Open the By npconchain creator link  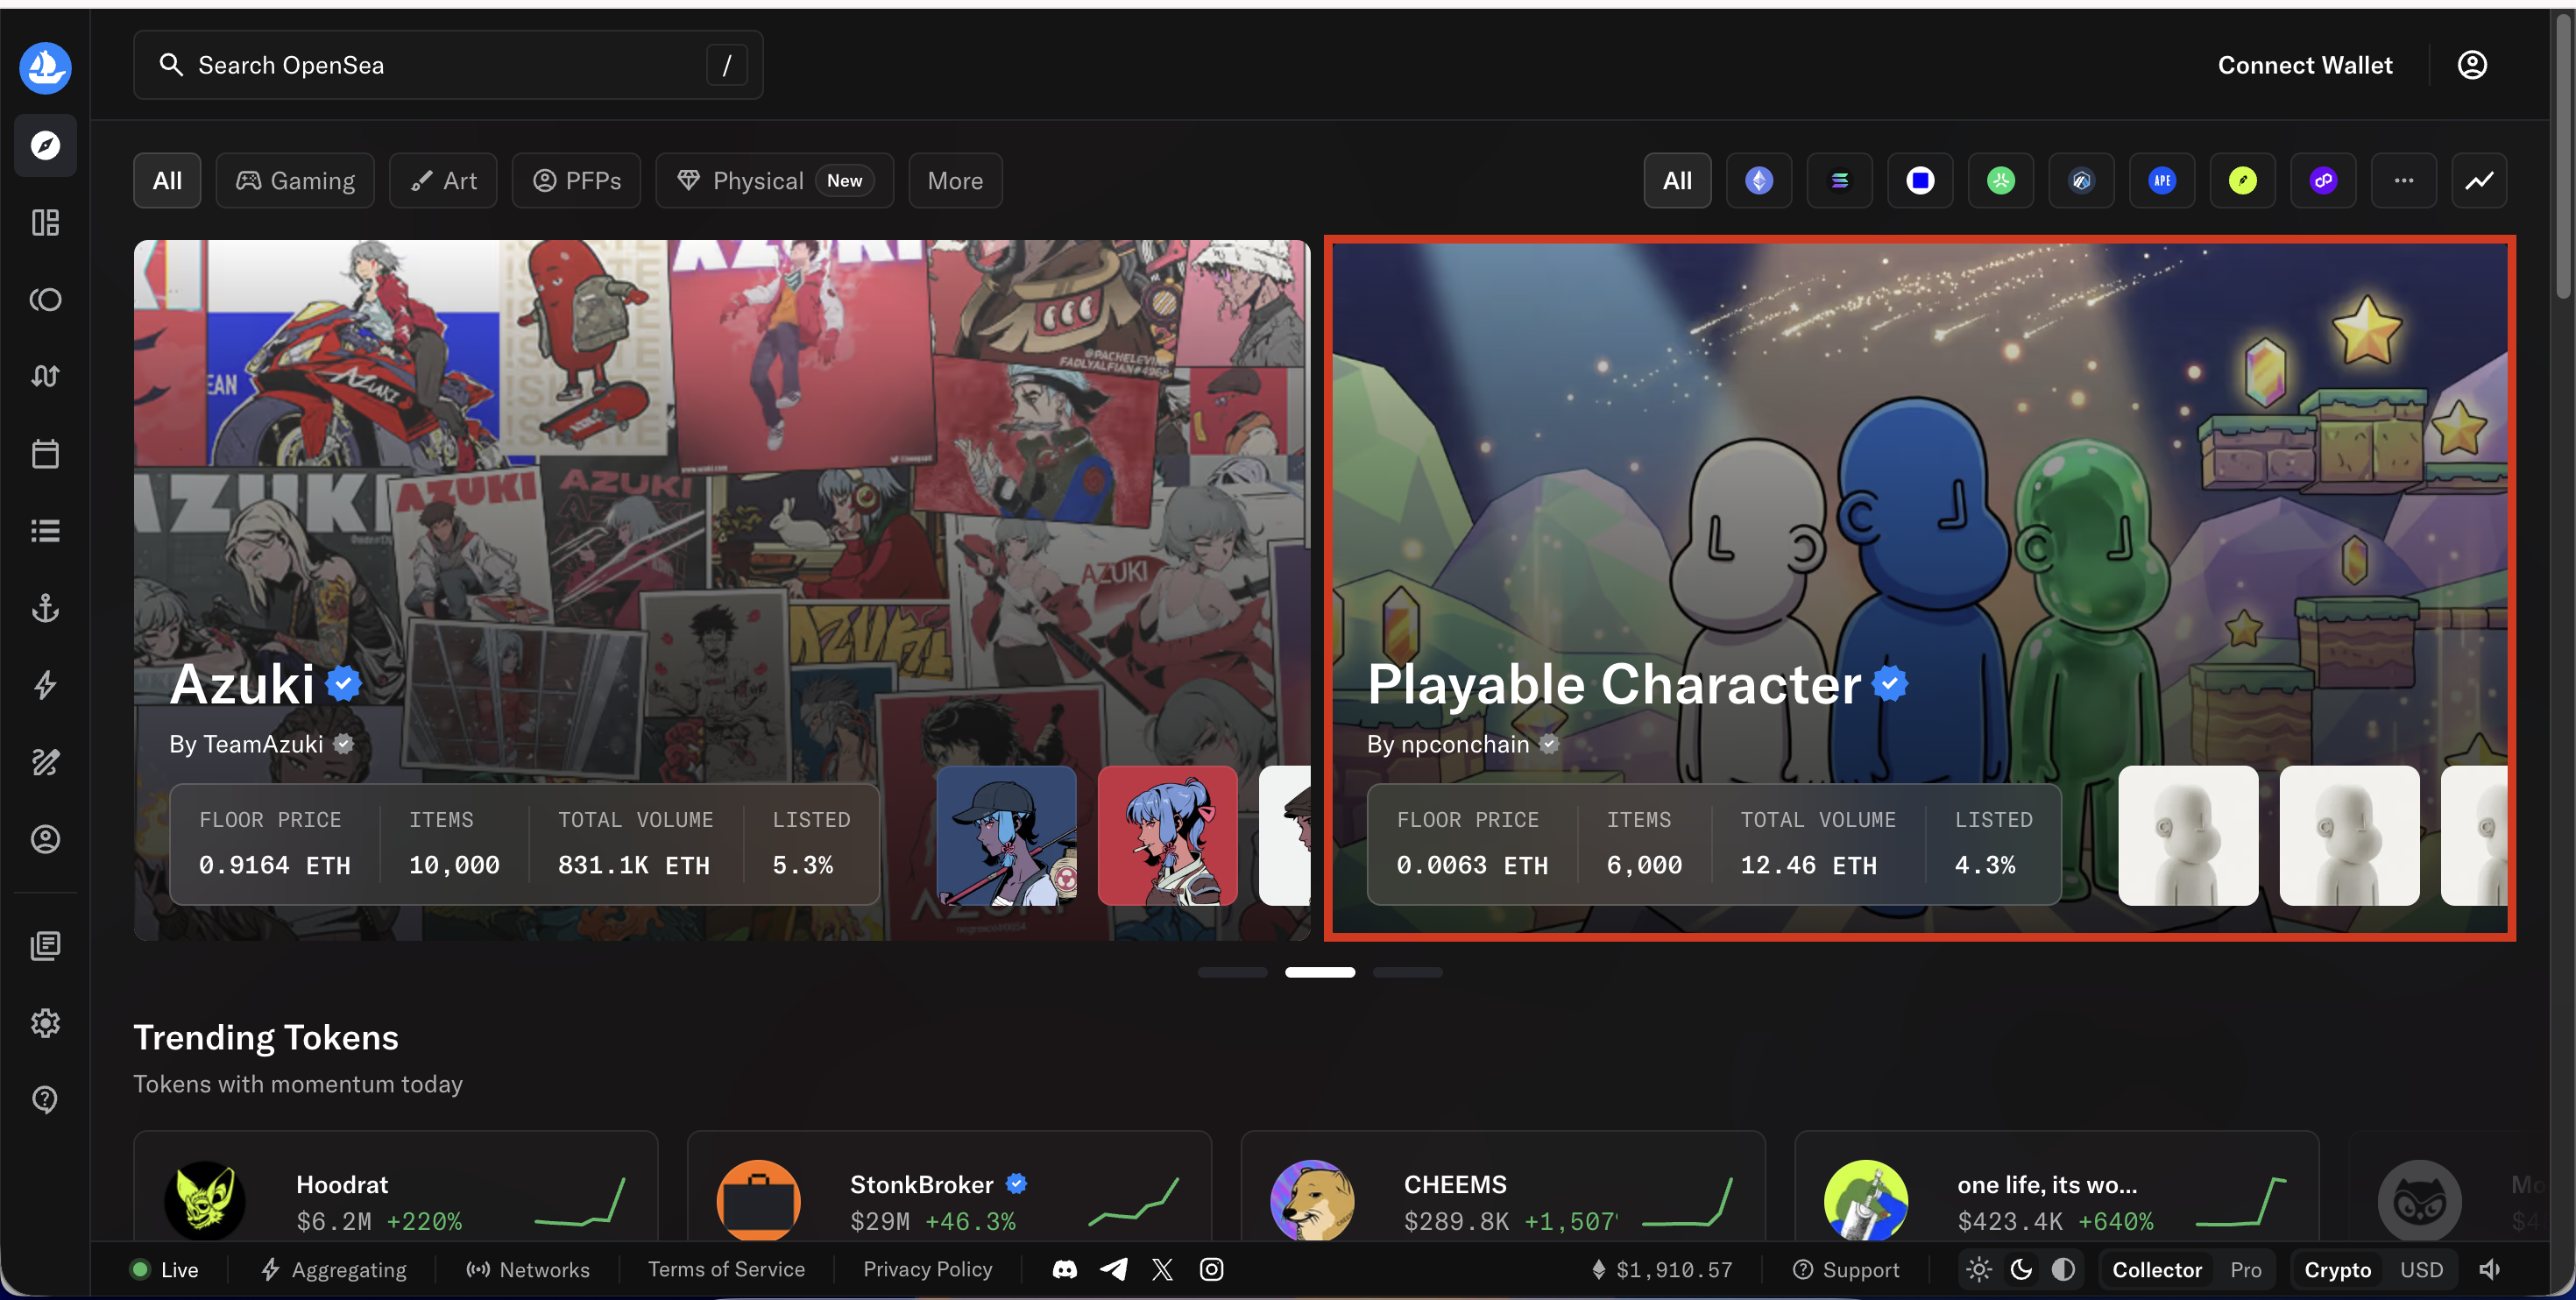tap(1463, 744)
